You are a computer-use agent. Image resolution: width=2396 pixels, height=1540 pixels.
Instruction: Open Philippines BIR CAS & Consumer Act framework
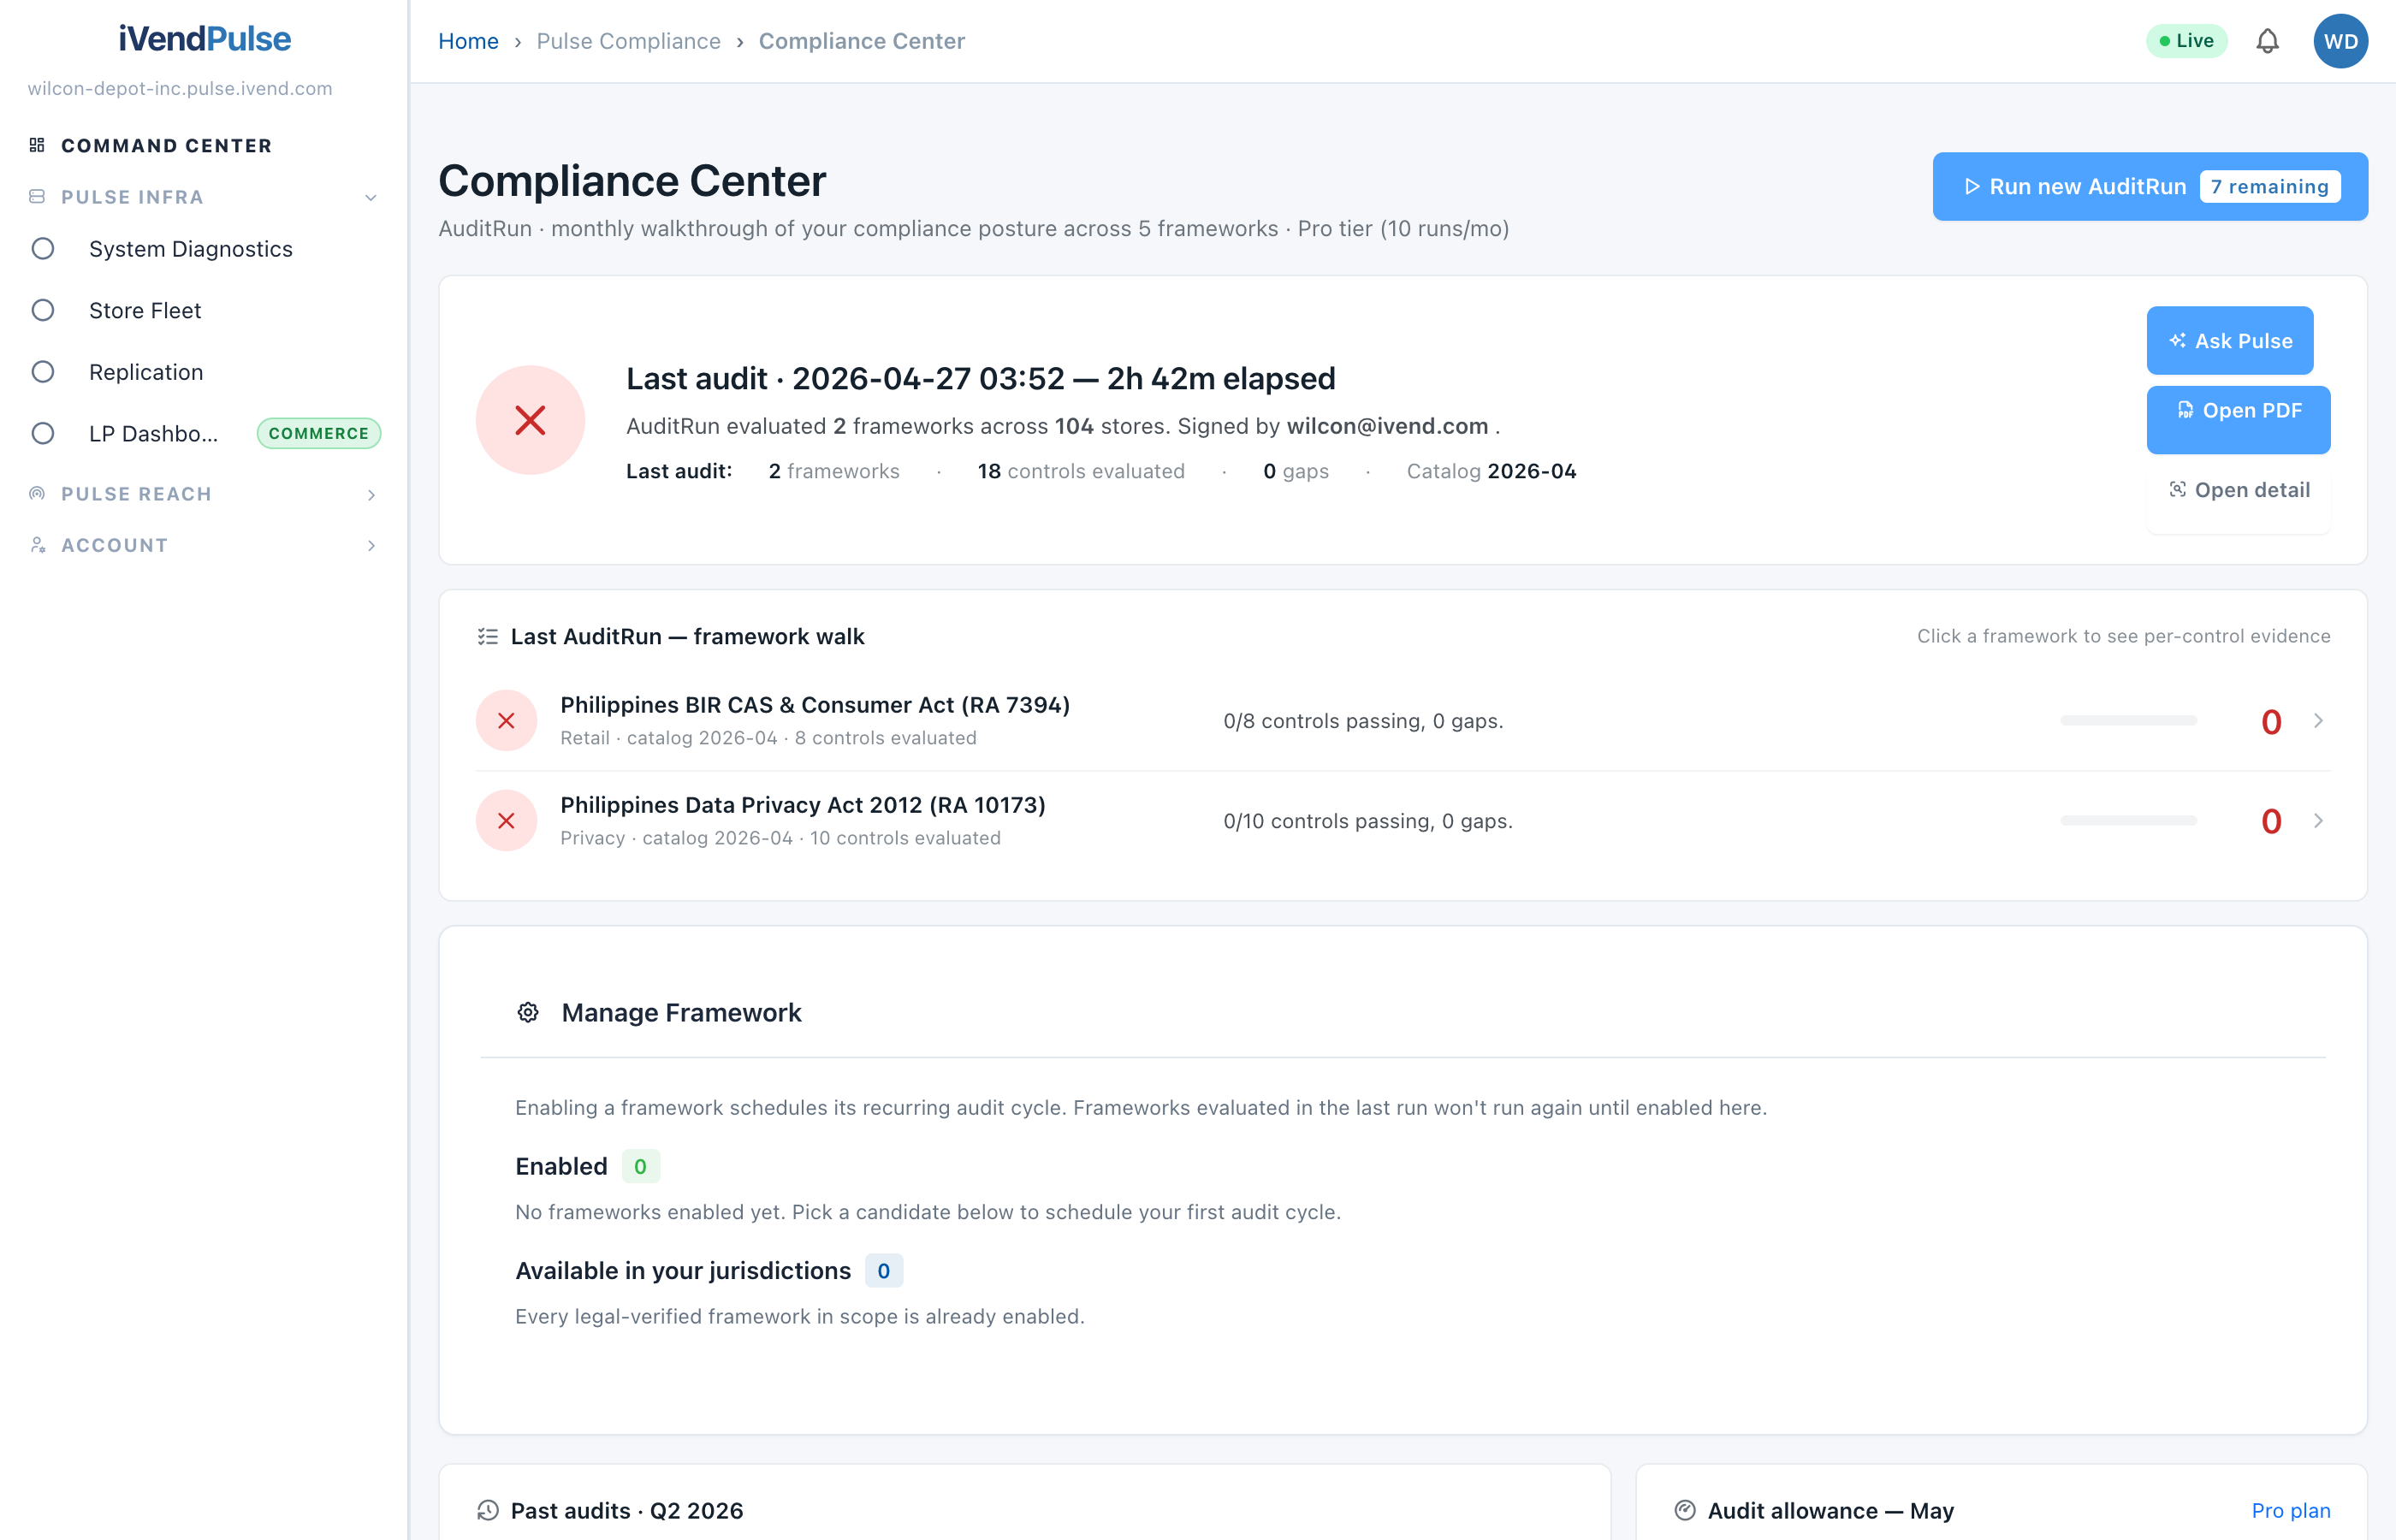coord(814,705)
